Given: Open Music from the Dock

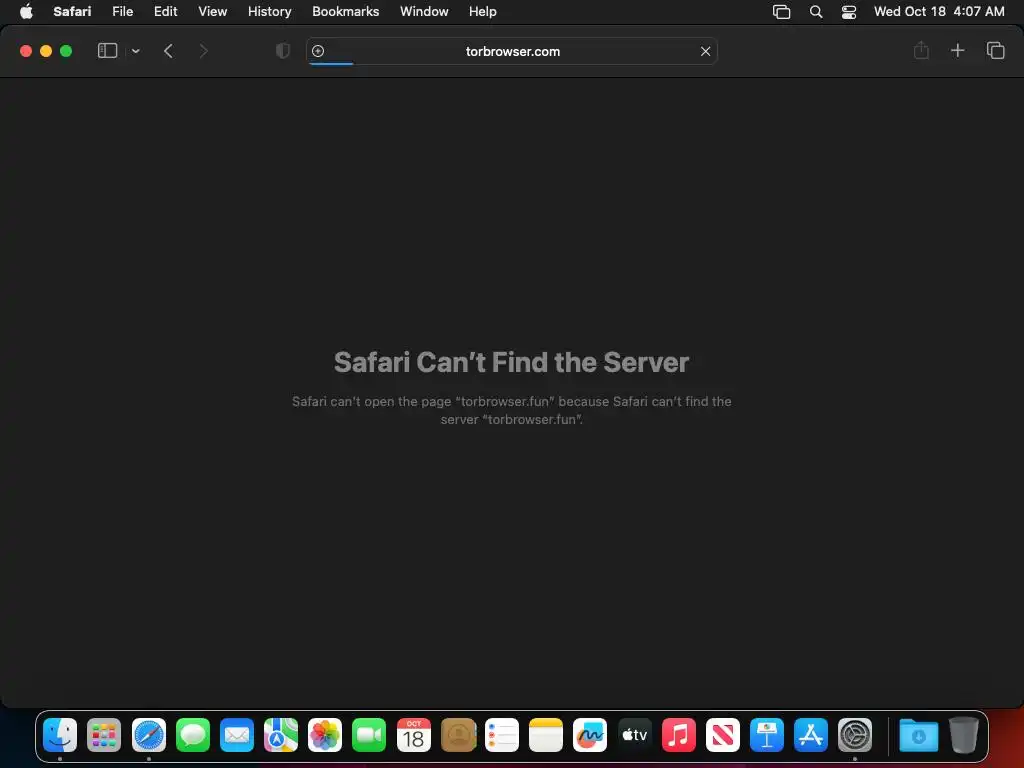Looking at the screenshot, I should pos(679,735).
